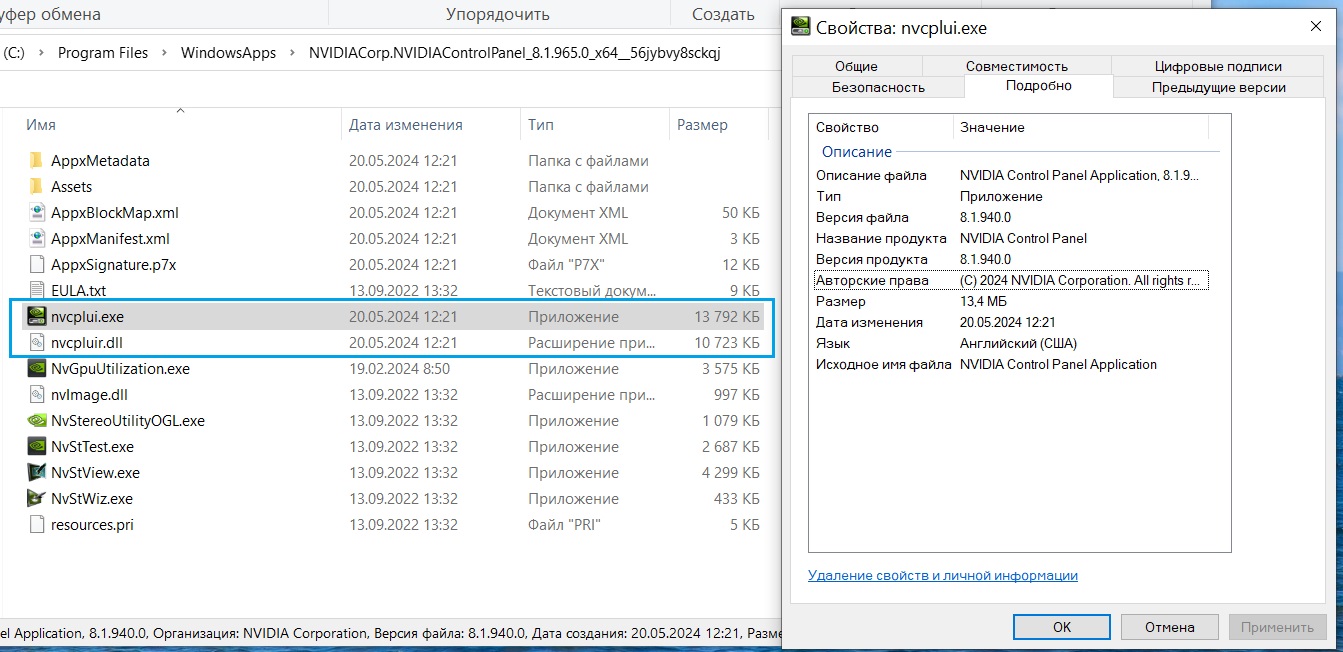
Task: Expand breadcrumb chevron after WindowsApps
Action: [293, 53]
